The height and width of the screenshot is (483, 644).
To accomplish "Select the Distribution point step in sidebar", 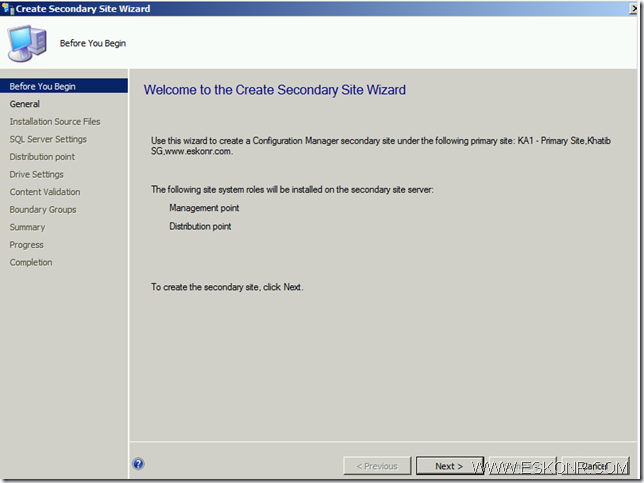I will click(x=42, y=157).
